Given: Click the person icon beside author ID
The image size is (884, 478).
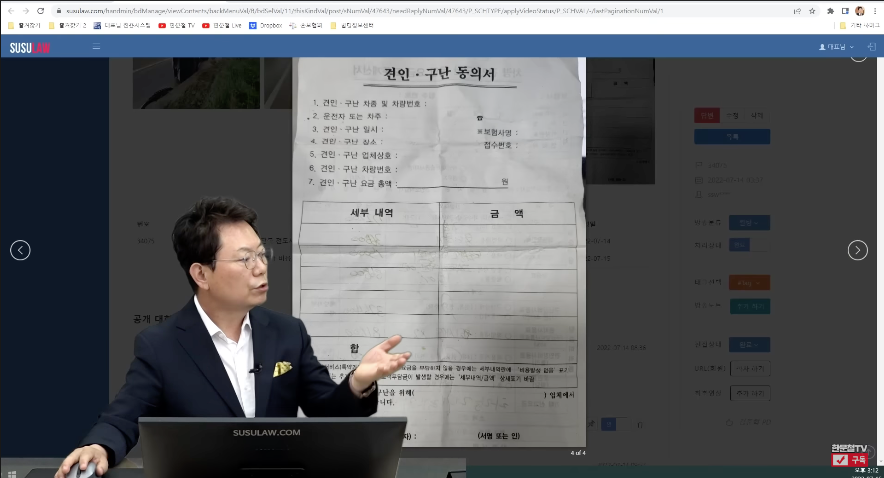Looking at the screenshot, I should point(699,194).
